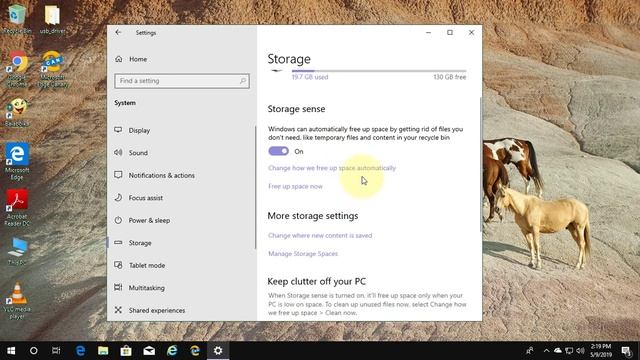Show hidden tray icons chevron
Image resolution: width=640 pixels, height=360 pixels.
point(546,351)
